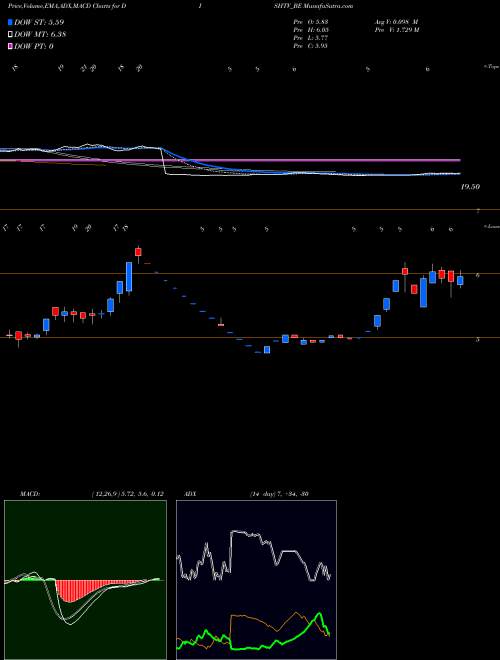
Task: Click the 'Pre O: 5.83' open value
Action: [311, 22]
